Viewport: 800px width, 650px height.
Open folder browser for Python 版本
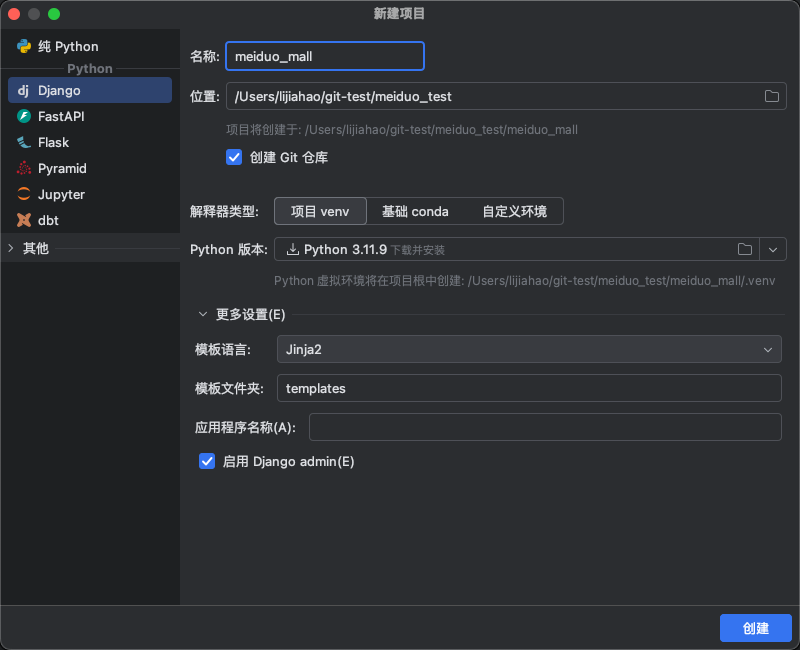tap(745, 249)
